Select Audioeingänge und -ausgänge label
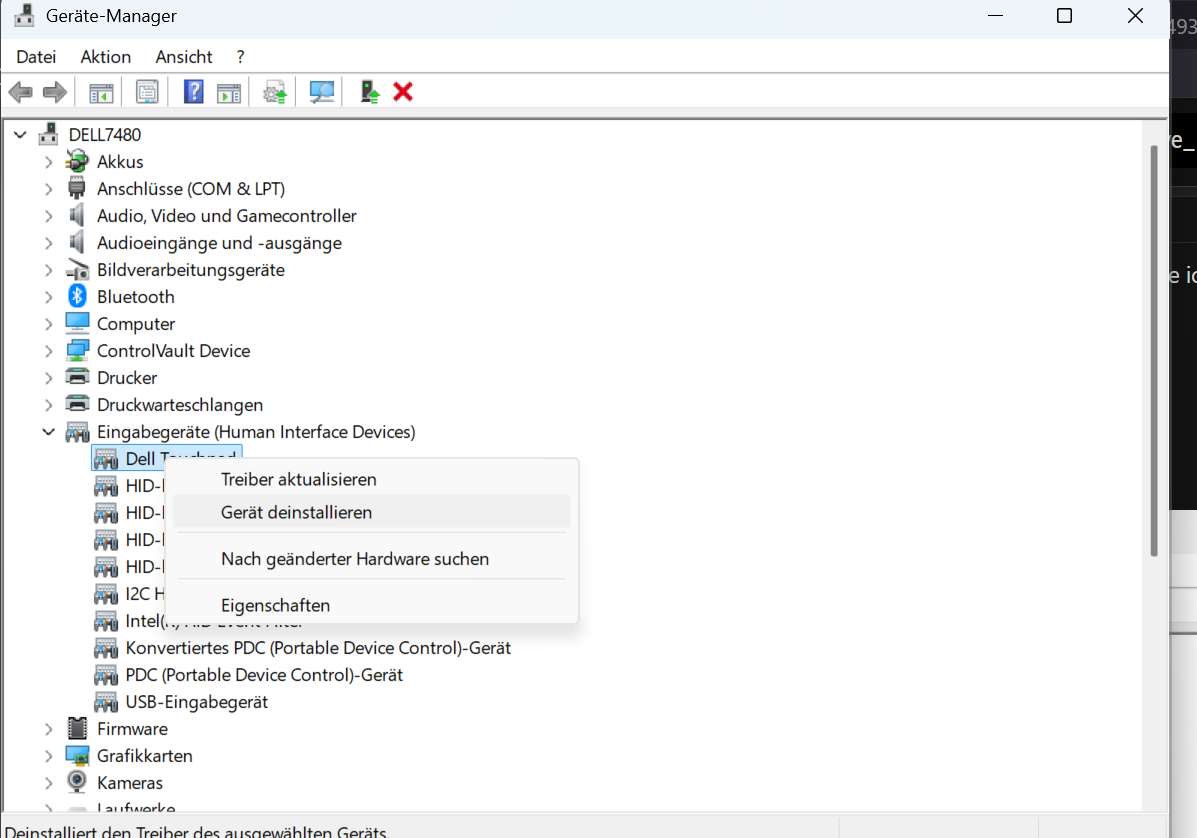Image resolution: width=1197 pixels, height=838 pixels. 219,243
